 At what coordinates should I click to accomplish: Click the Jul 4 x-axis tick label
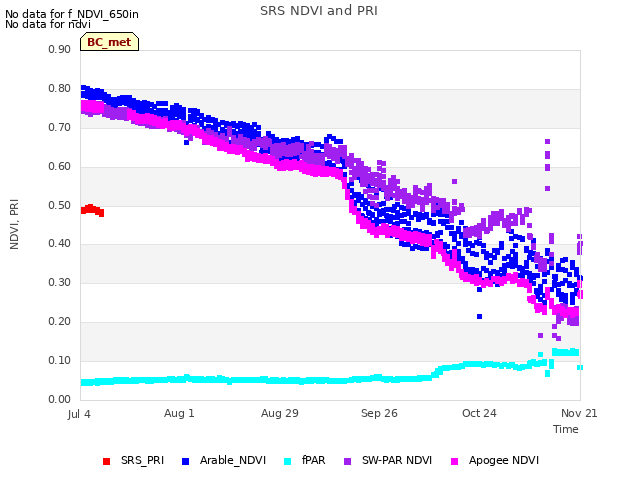(x=79, y=414)
